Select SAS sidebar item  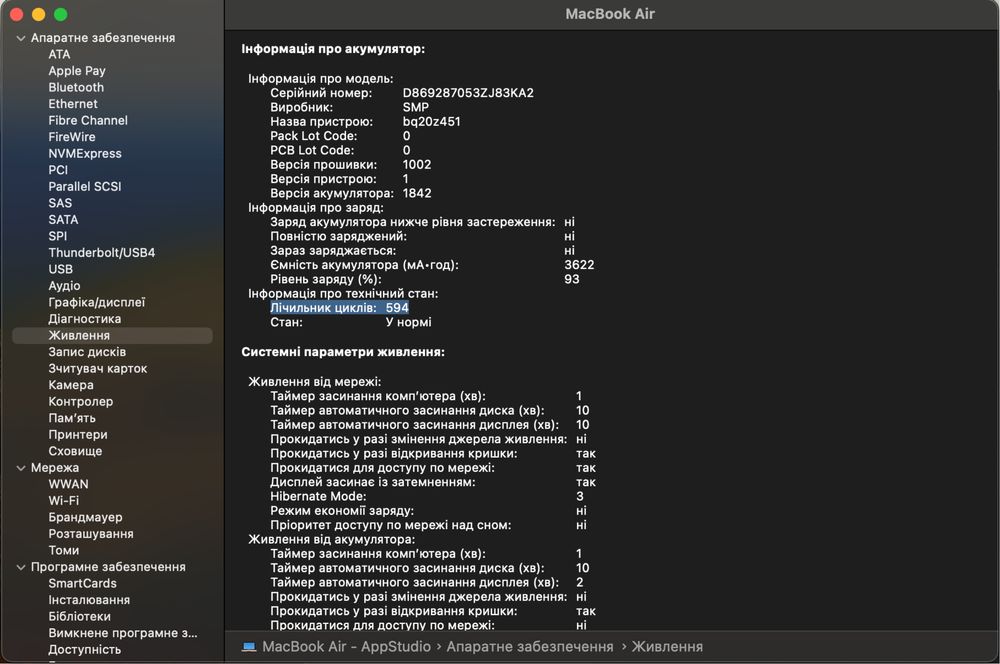(60, 203)
